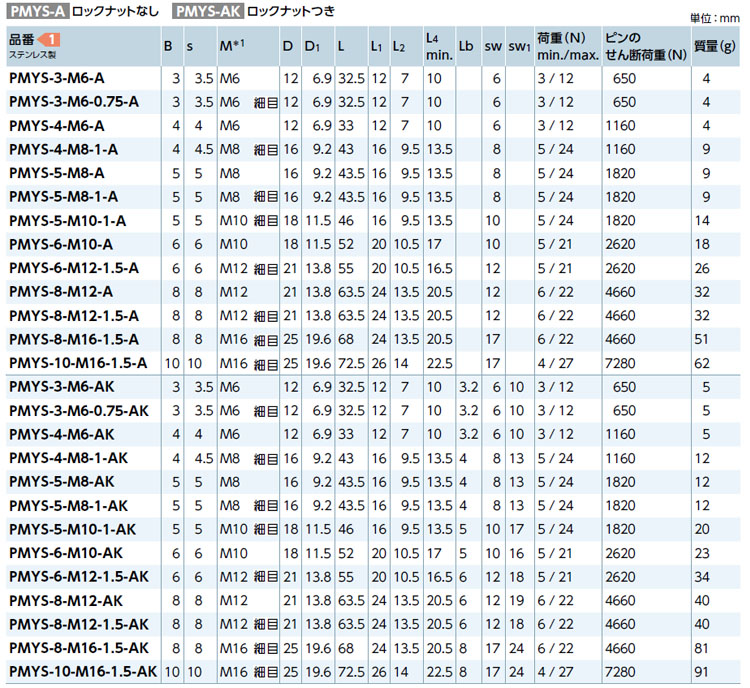Select the PMYS-5-M10-1-A row
The height and width of the screenshot is (688, 750).
coord(67,220)
